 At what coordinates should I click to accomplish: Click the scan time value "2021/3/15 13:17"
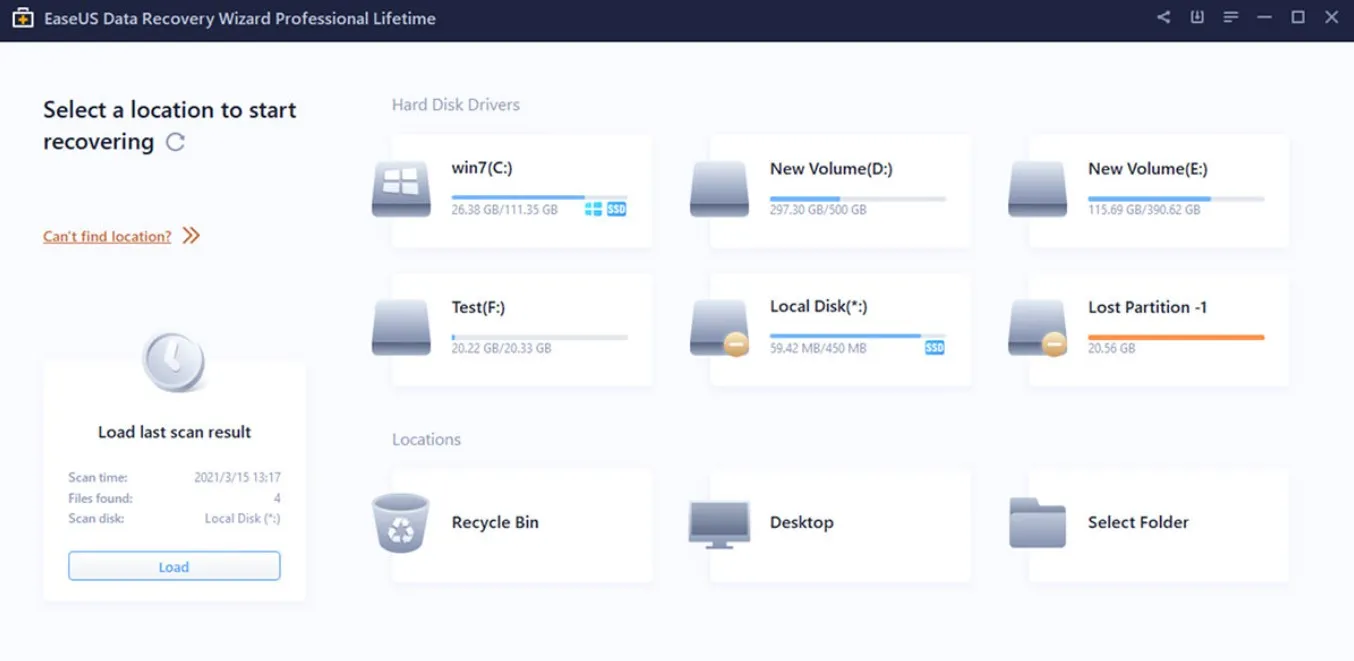(x=237, y=477)
